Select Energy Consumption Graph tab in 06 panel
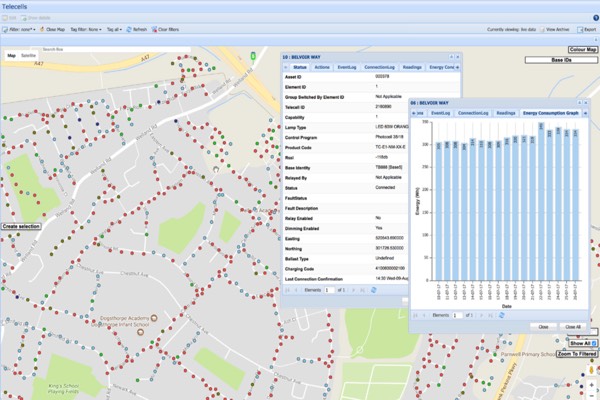The height and width of the screenshot is (400, 600). click(x=551, y=113)
